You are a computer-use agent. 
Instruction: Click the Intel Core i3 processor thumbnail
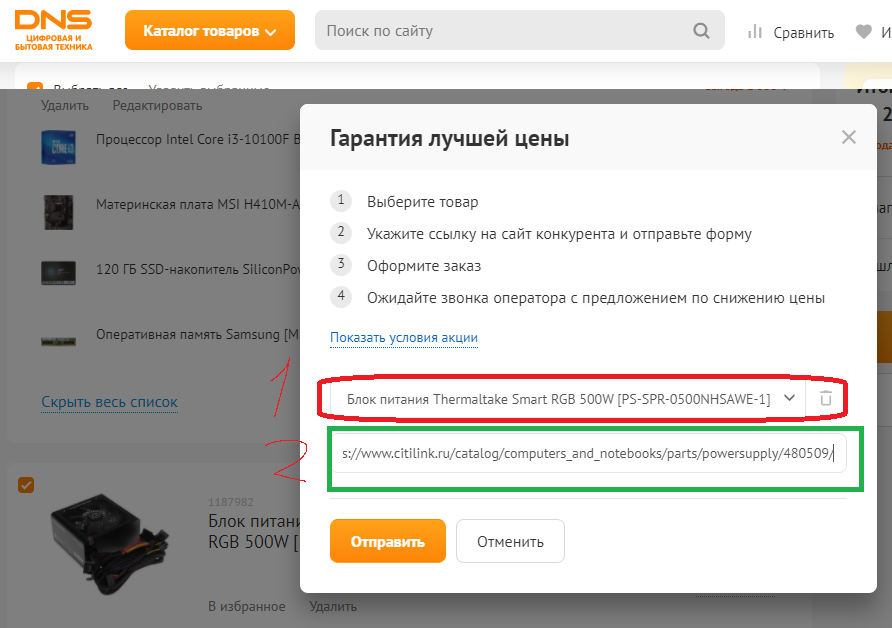58,147
